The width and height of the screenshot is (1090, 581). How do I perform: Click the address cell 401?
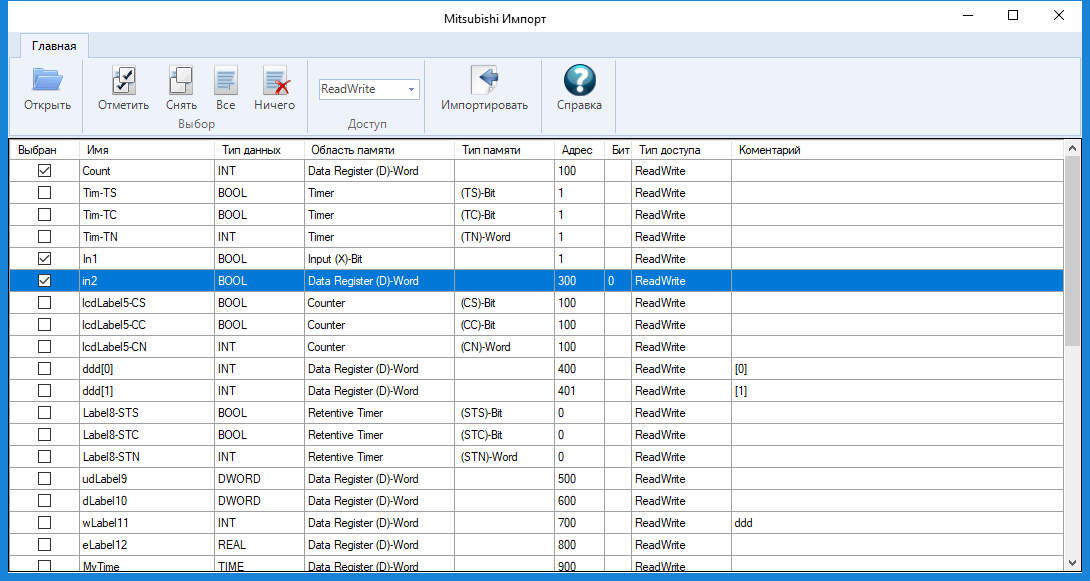579,391
